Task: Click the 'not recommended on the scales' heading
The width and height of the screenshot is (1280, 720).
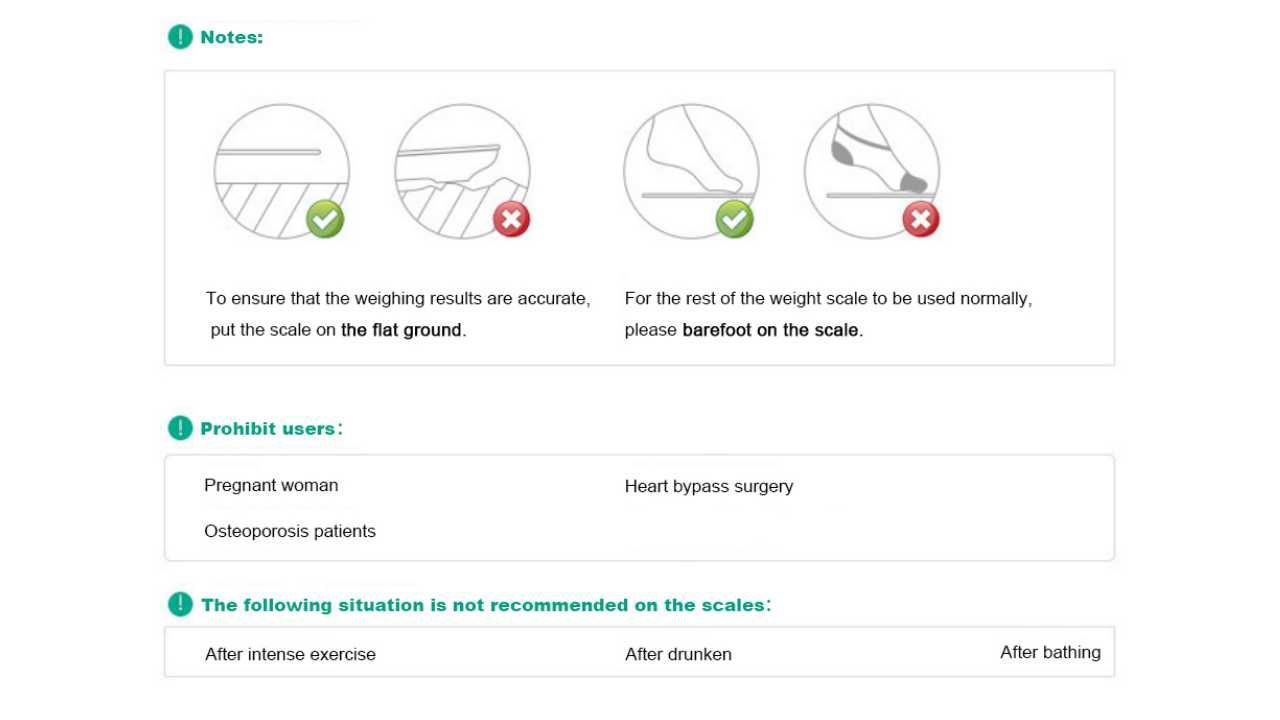Action: coord(485,605)
